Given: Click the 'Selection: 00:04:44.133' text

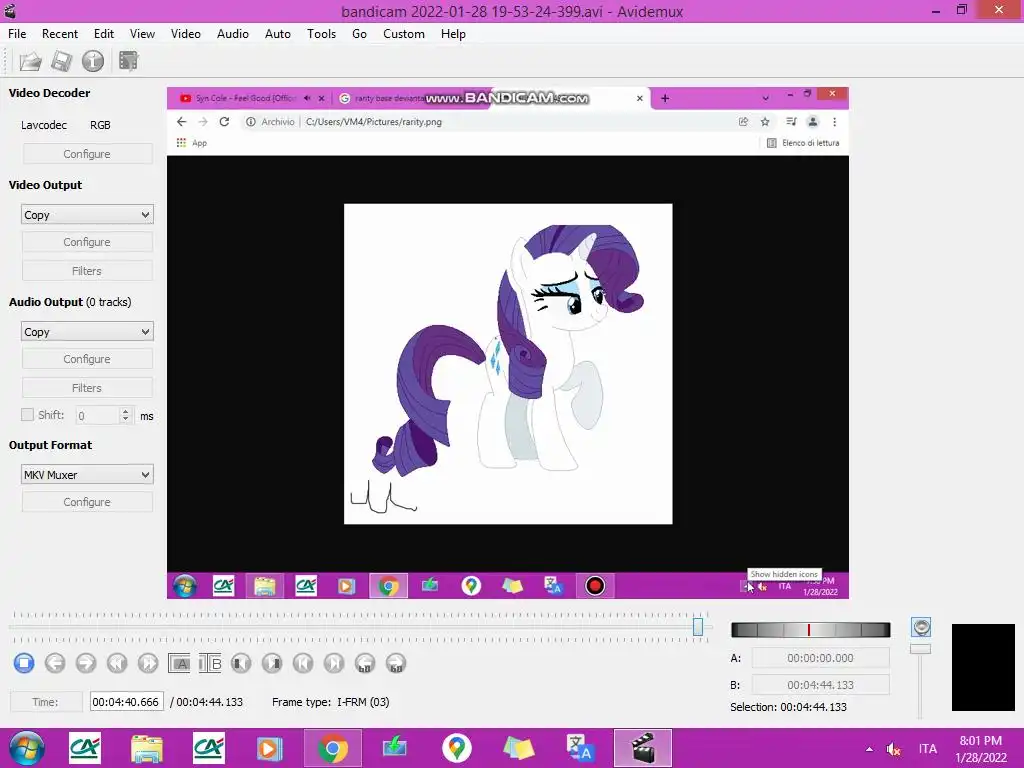Looking at the screenshot, I should [x=788, y=707].
